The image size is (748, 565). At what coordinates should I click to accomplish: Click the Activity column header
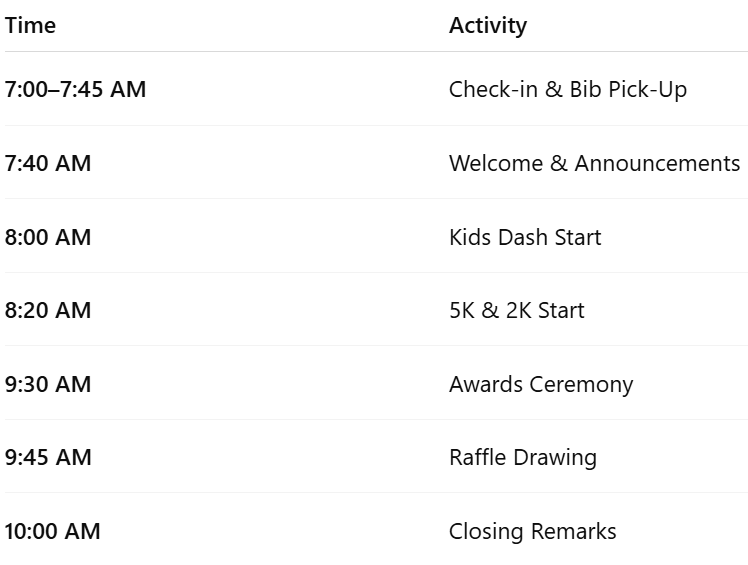point(488,26)
